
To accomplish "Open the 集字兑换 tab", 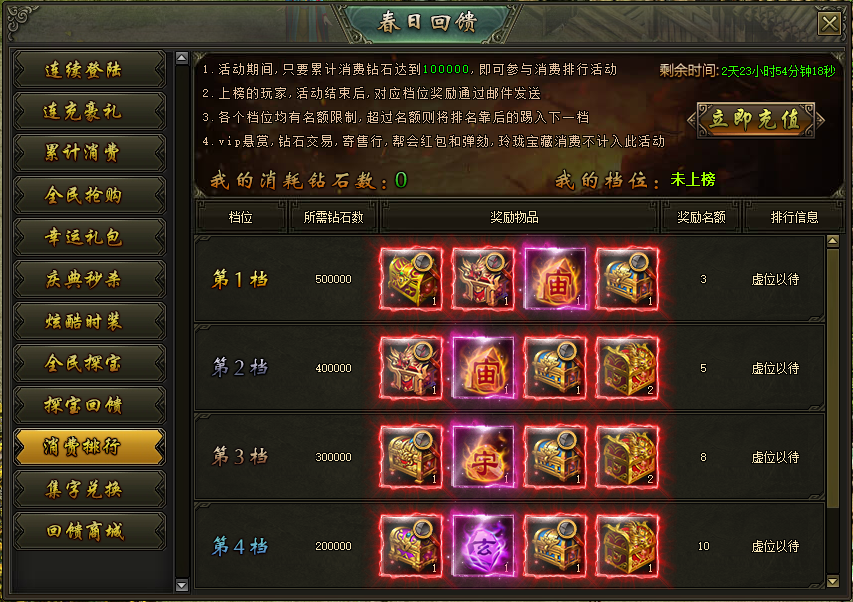I will (90, 489).
